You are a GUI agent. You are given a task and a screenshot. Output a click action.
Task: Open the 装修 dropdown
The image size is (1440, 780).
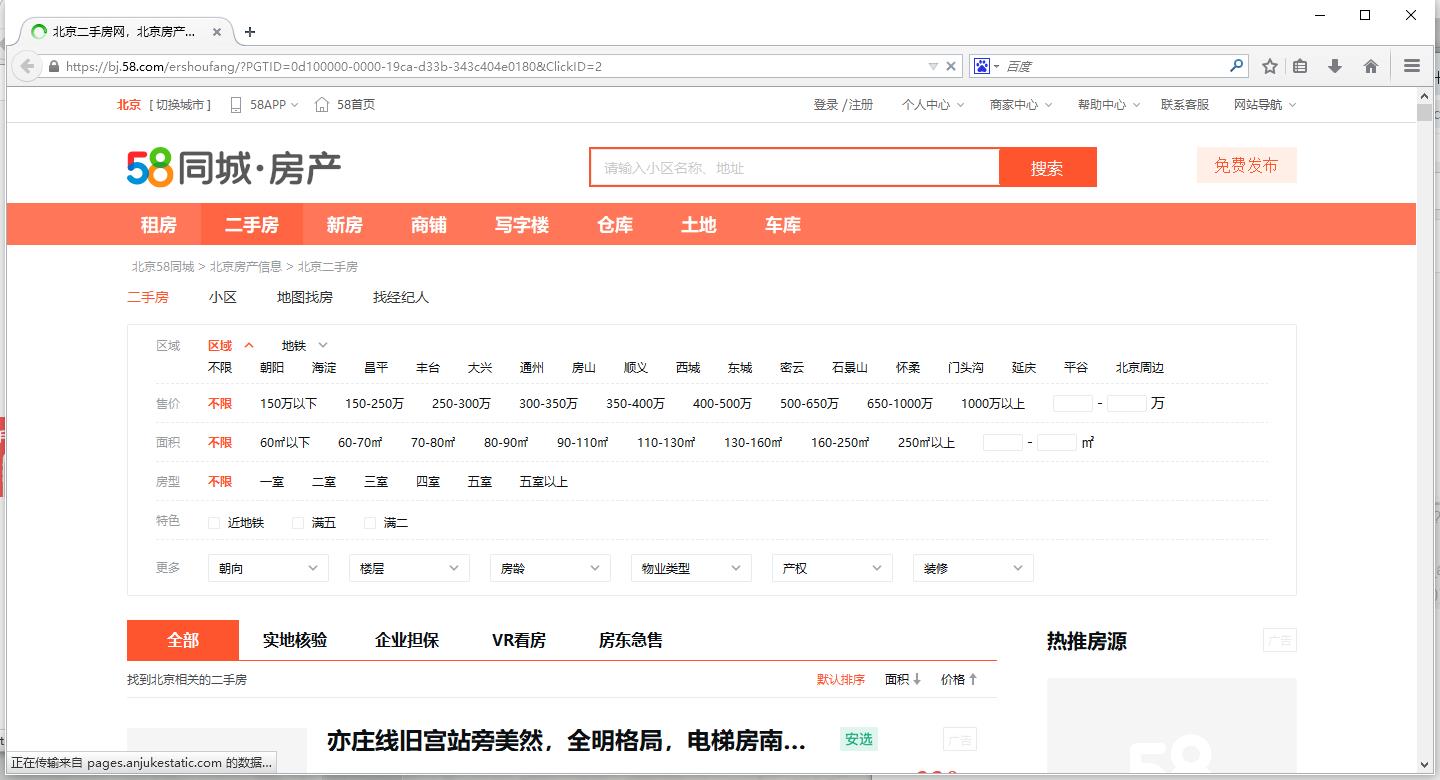(973, 568)
